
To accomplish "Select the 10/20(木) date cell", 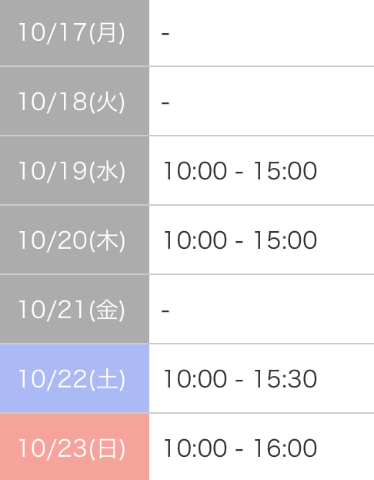I will tap(74, 240).
